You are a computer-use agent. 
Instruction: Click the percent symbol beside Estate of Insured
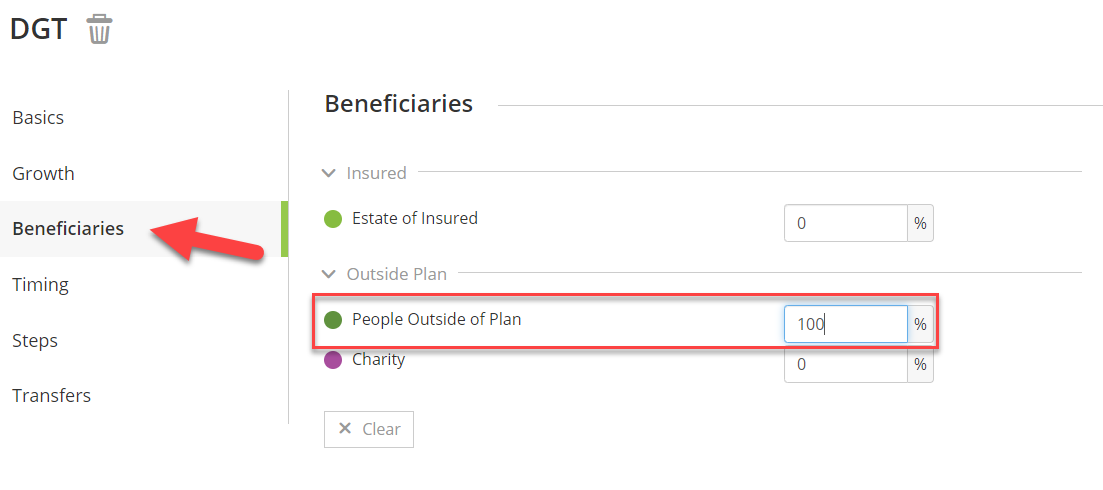(920, 224)
